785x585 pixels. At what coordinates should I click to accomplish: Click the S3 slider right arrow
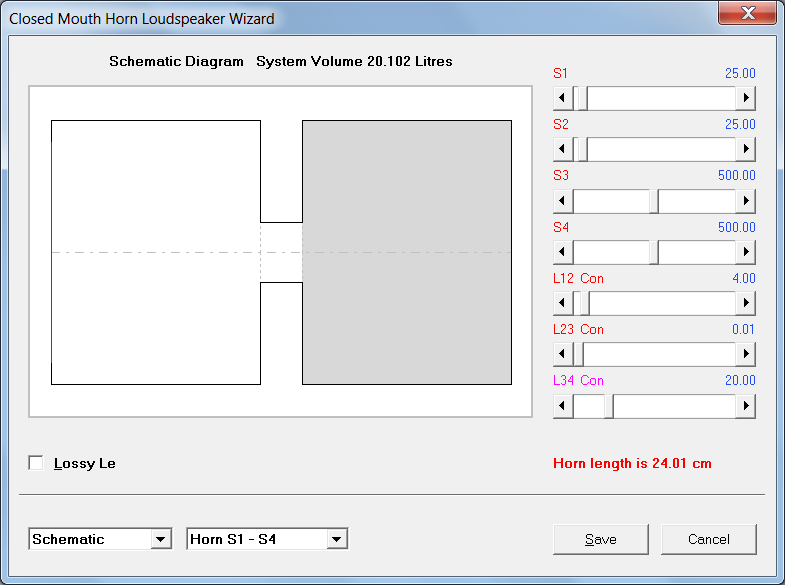[745, 201]
